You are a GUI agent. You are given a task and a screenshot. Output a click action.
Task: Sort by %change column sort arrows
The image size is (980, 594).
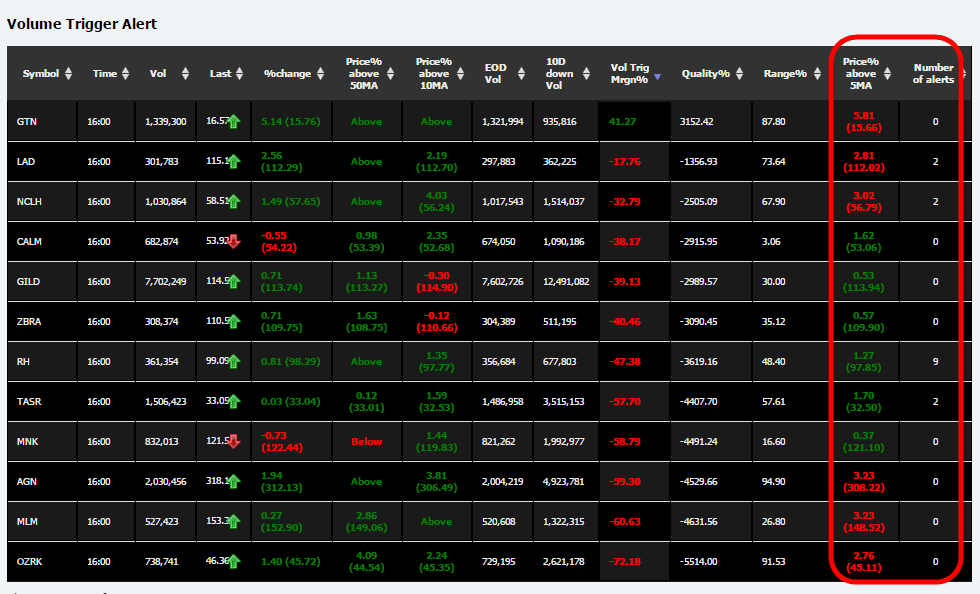point(321,74)
